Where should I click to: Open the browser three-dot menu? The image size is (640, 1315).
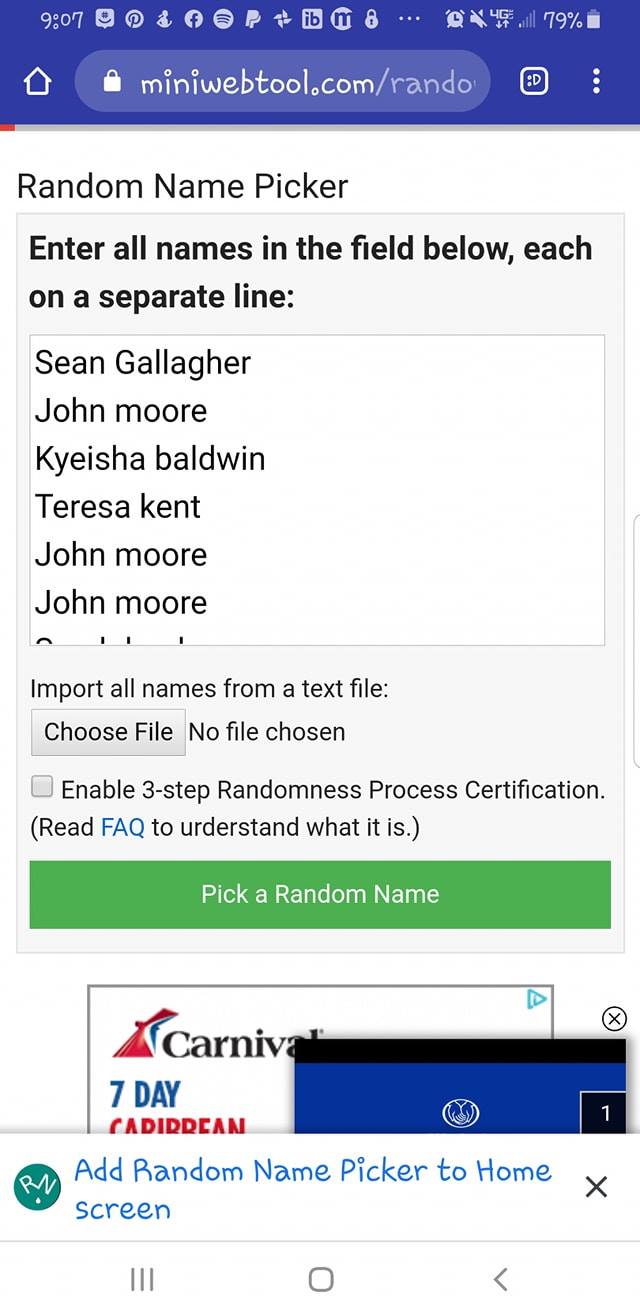pyautogui.click(x=596, y=83)
